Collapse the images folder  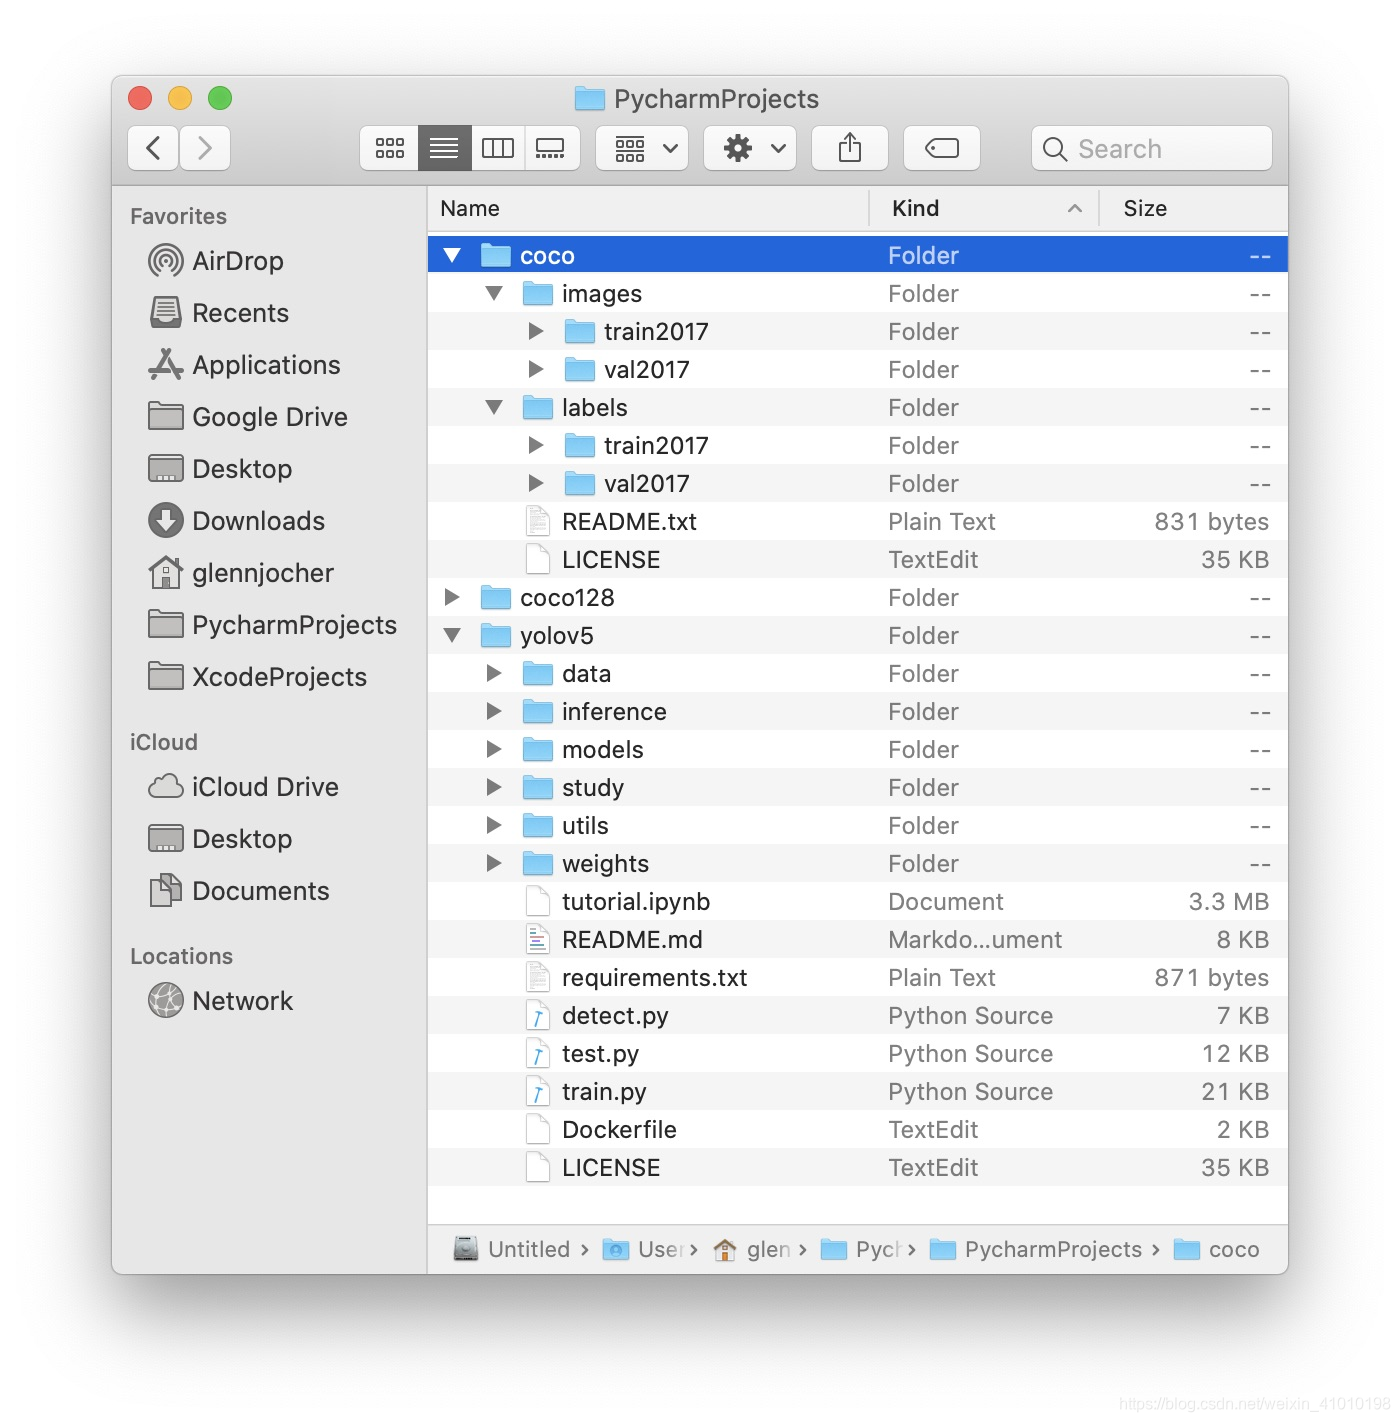point(494,294)
